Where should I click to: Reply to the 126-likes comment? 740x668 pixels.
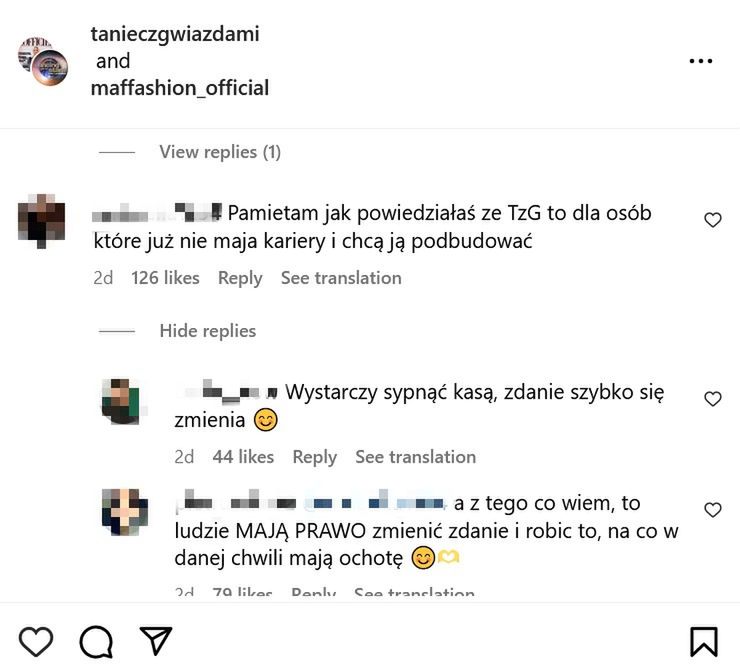240,278
